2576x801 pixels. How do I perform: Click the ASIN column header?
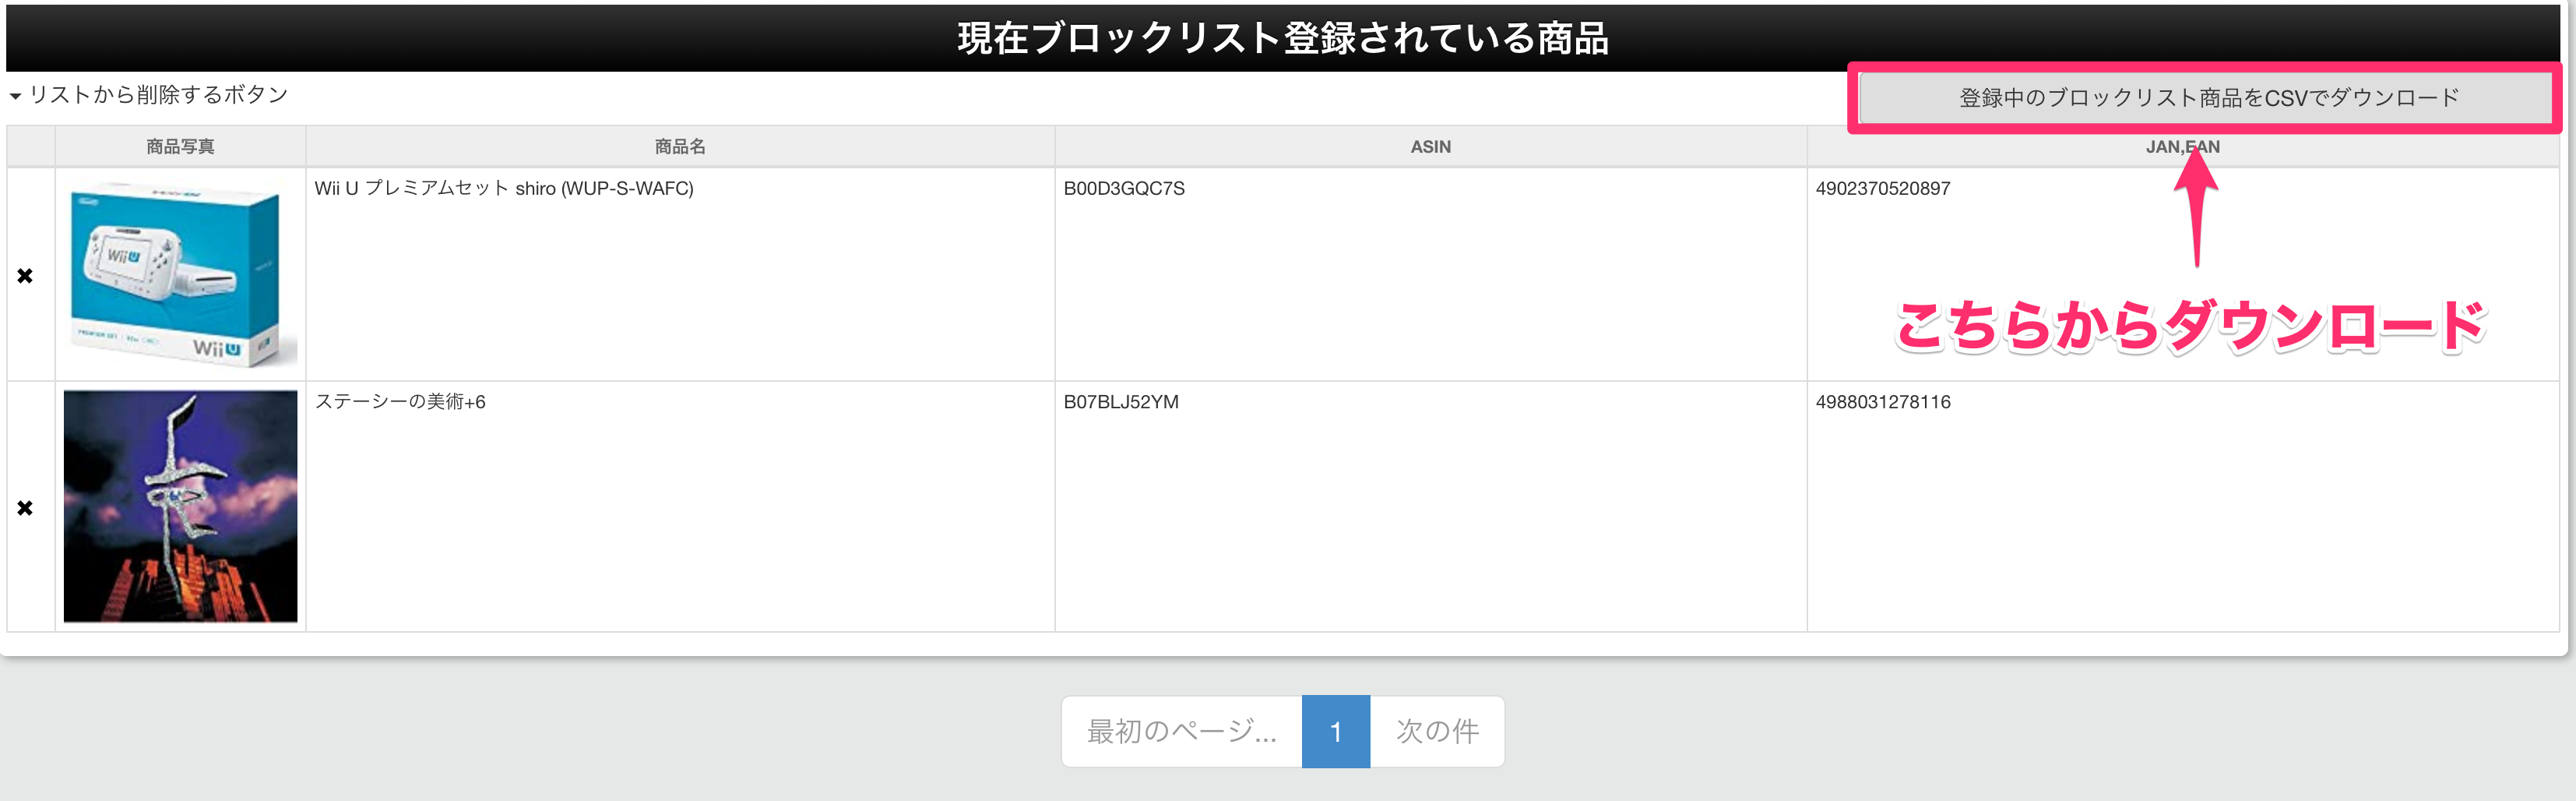click(1430, 147)
